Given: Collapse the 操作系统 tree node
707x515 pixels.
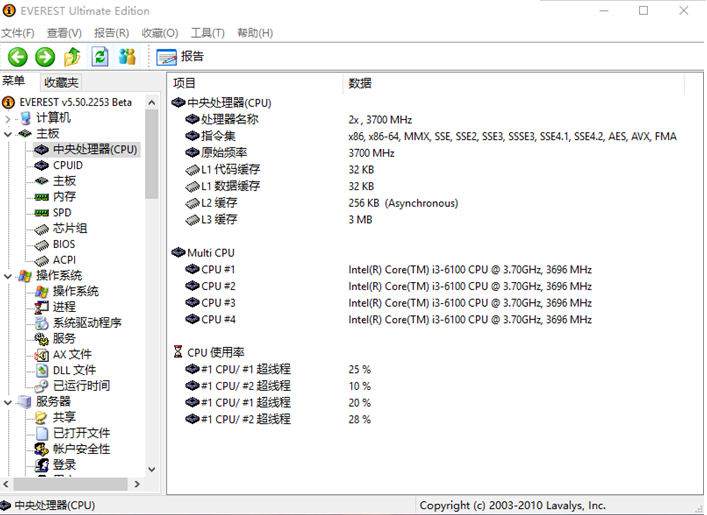Looking at the screenshot, I should (x=9, y=276).
